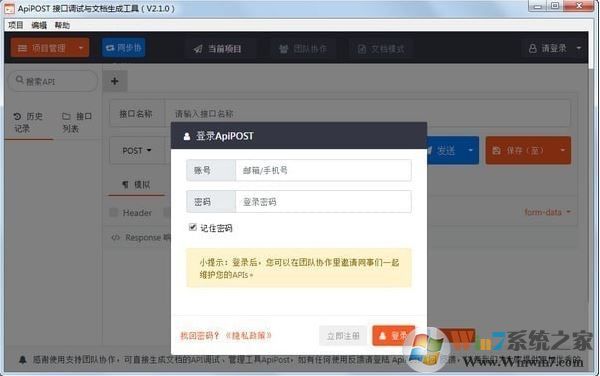Click the Response code icon
The height and width of the screenshot is (376, 600).
[115, 238]
